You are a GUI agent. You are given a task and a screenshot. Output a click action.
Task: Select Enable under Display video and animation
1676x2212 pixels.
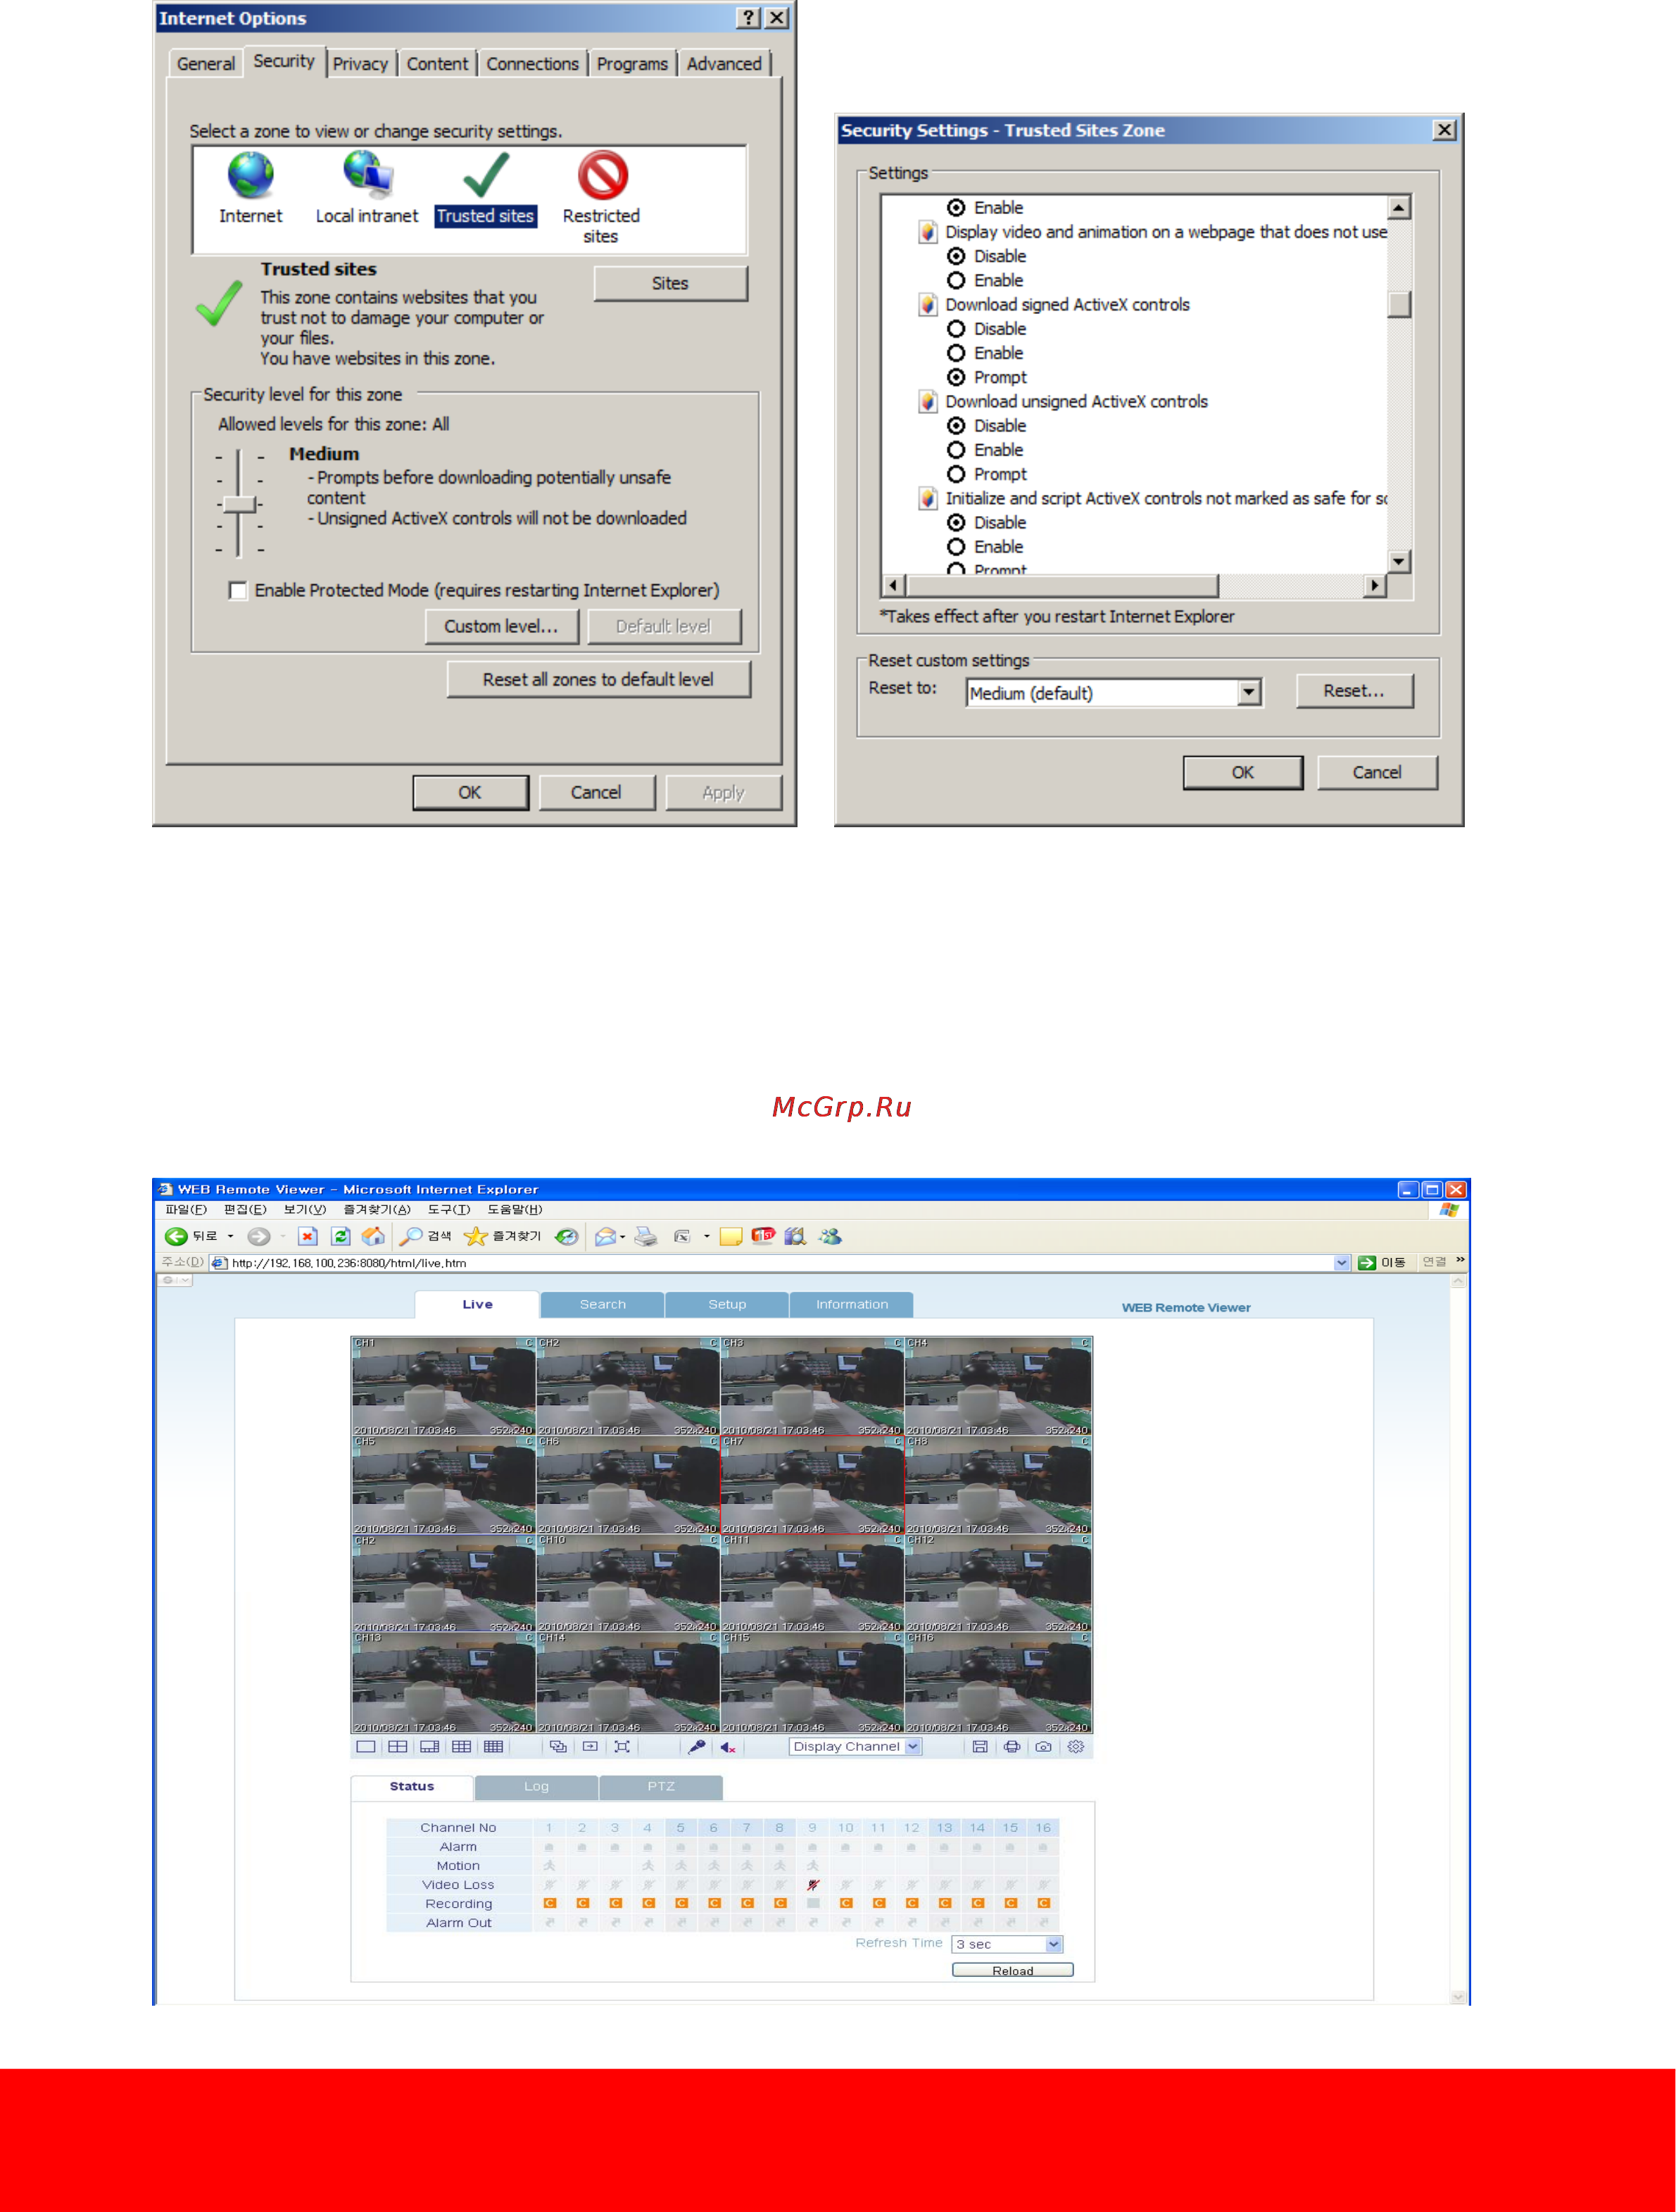coord(956,281)
